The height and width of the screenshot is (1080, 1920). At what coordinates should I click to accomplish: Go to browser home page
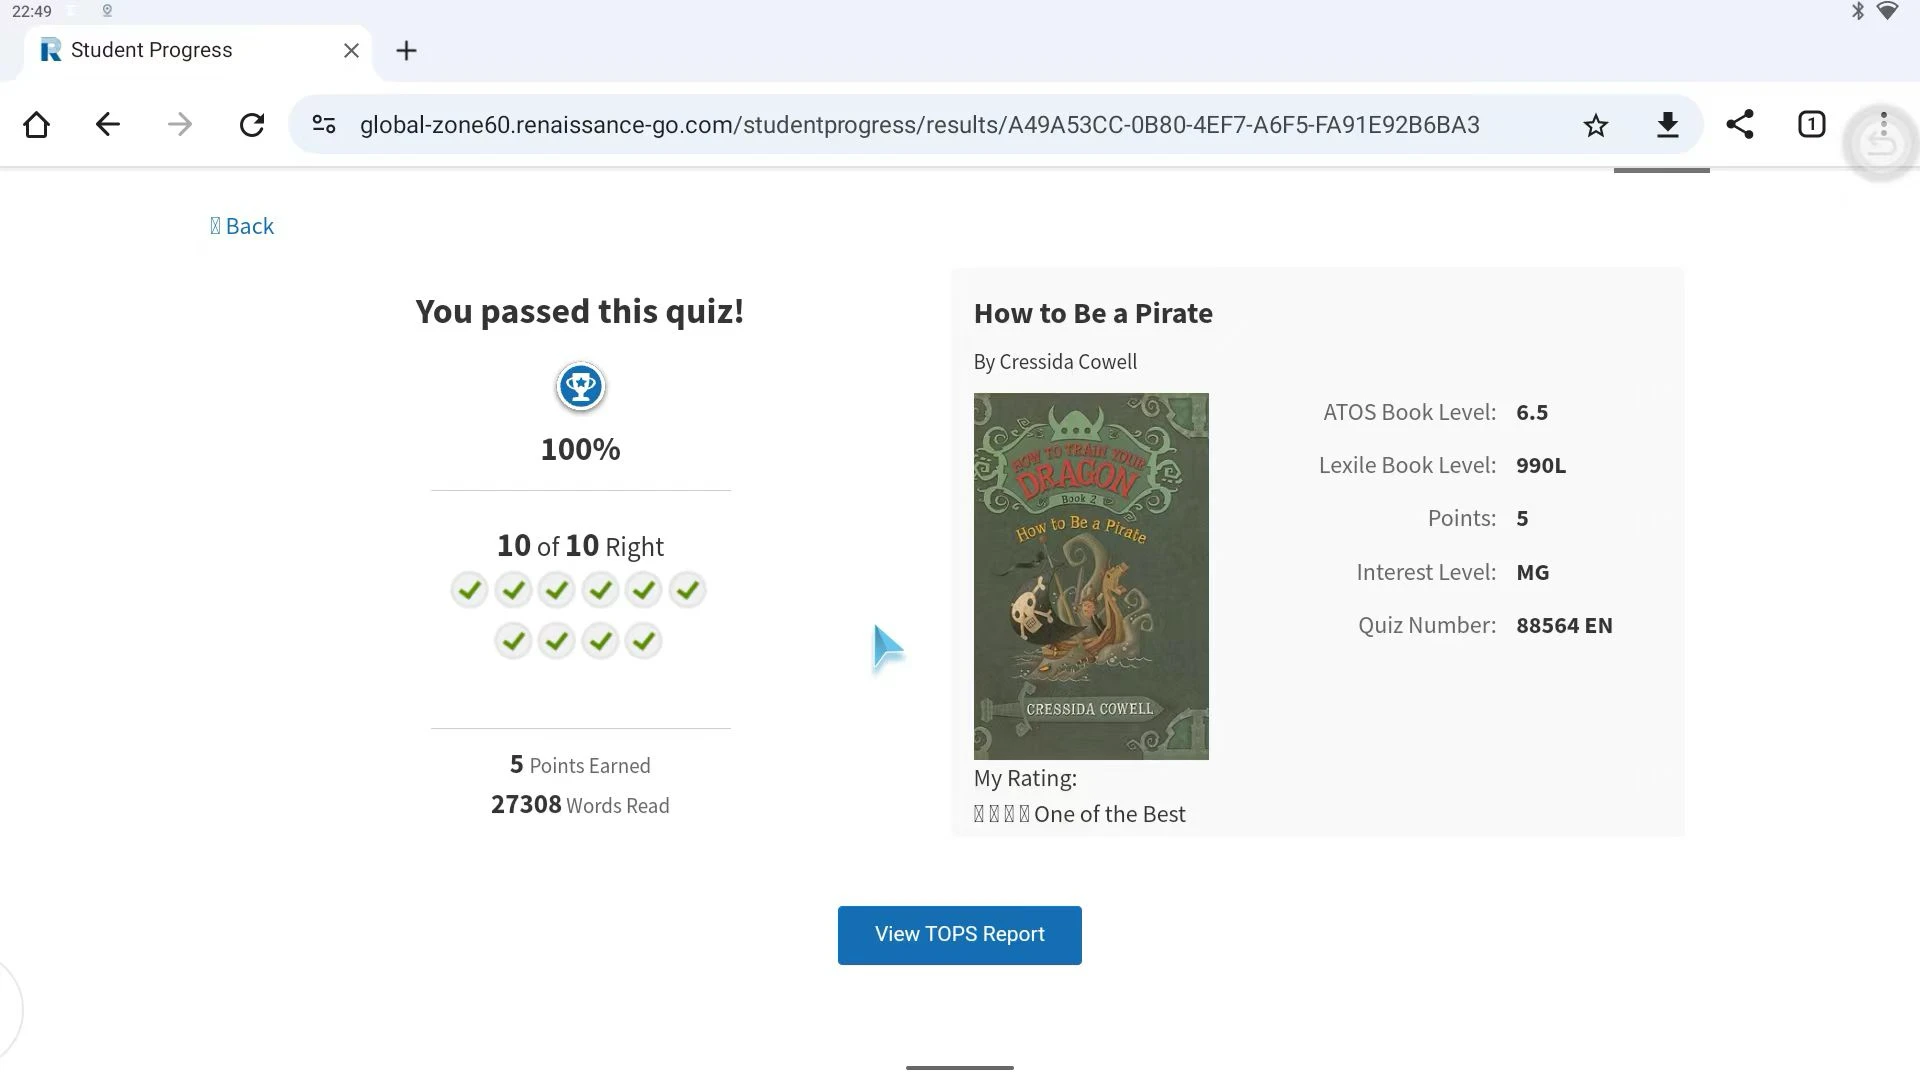pyautogui.click(x=36, y=125)
